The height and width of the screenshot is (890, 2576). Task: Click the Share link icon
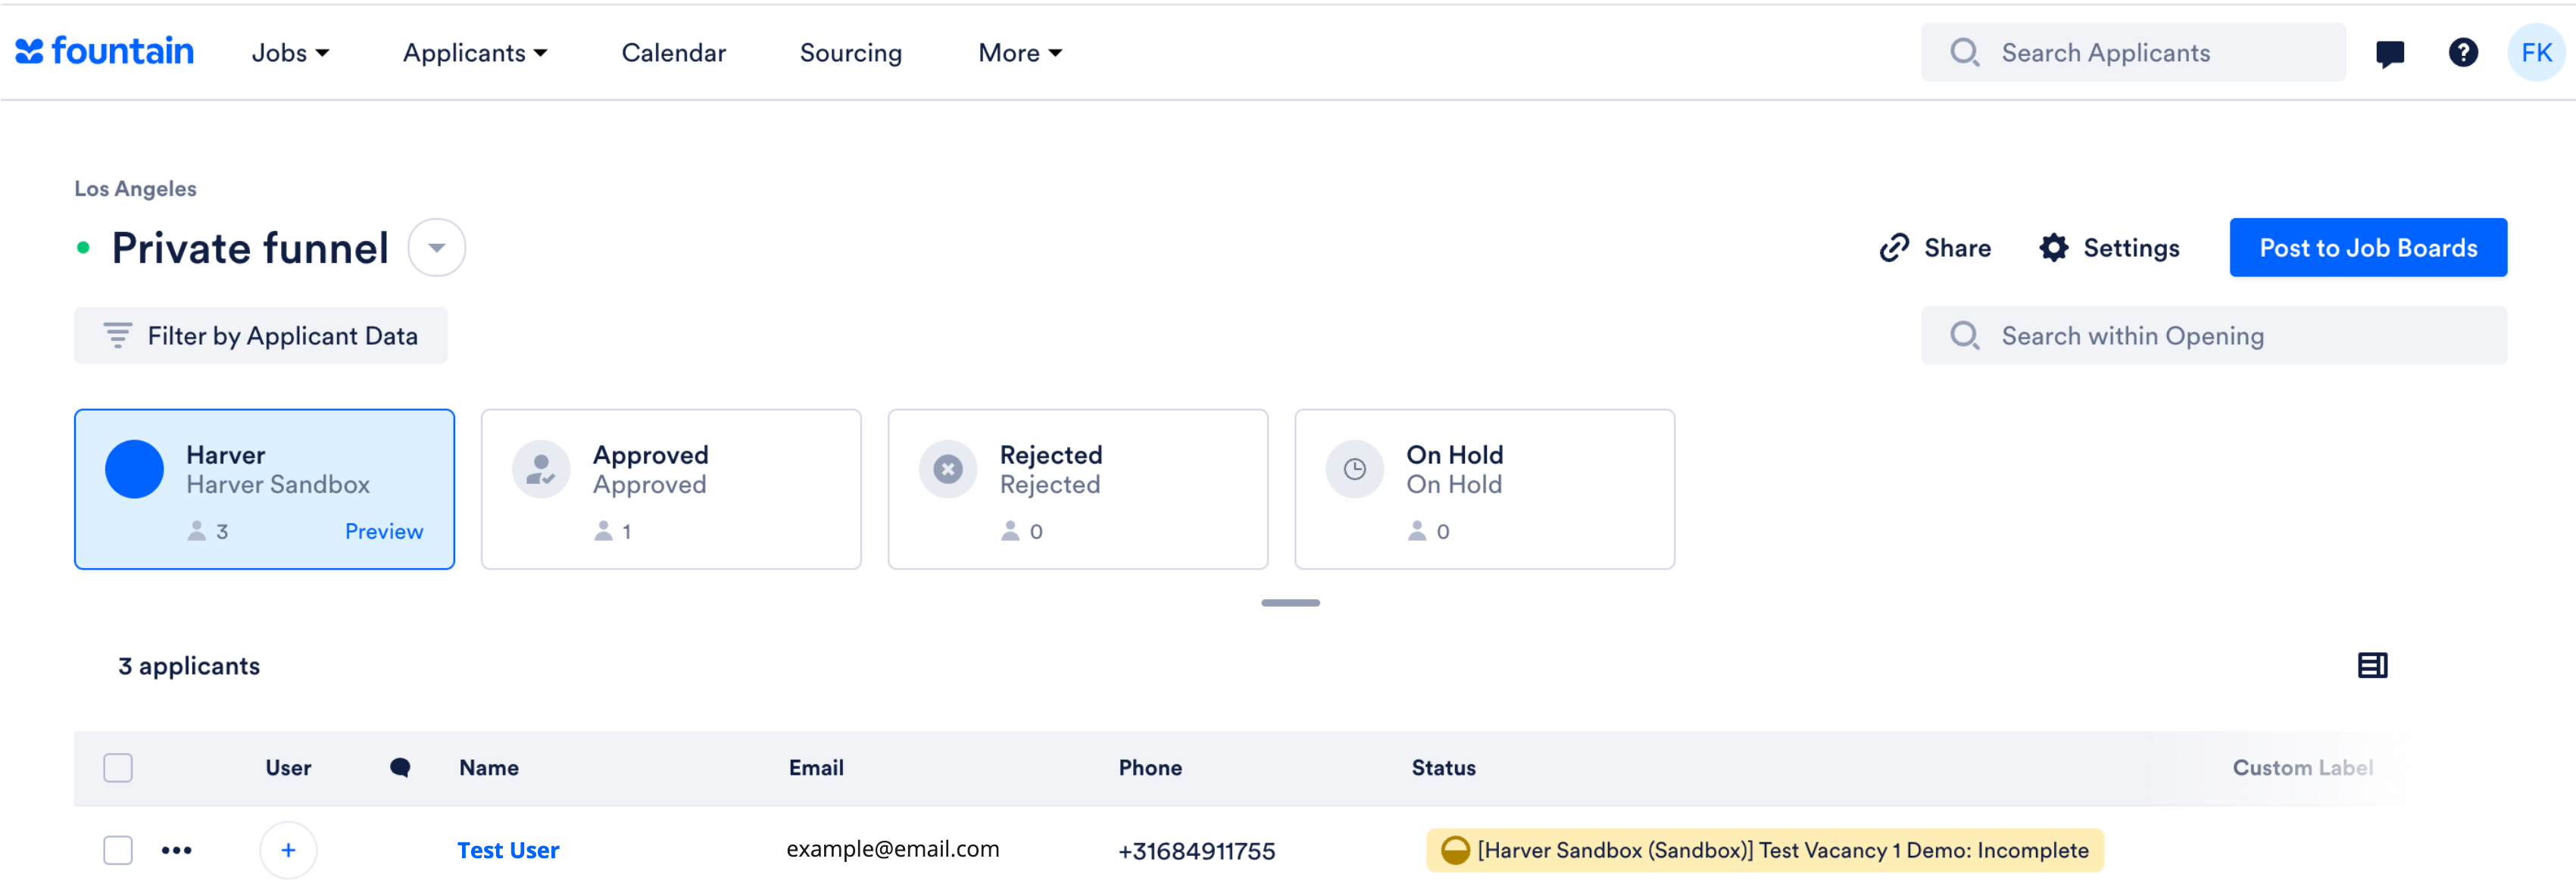pos(1895,248)
